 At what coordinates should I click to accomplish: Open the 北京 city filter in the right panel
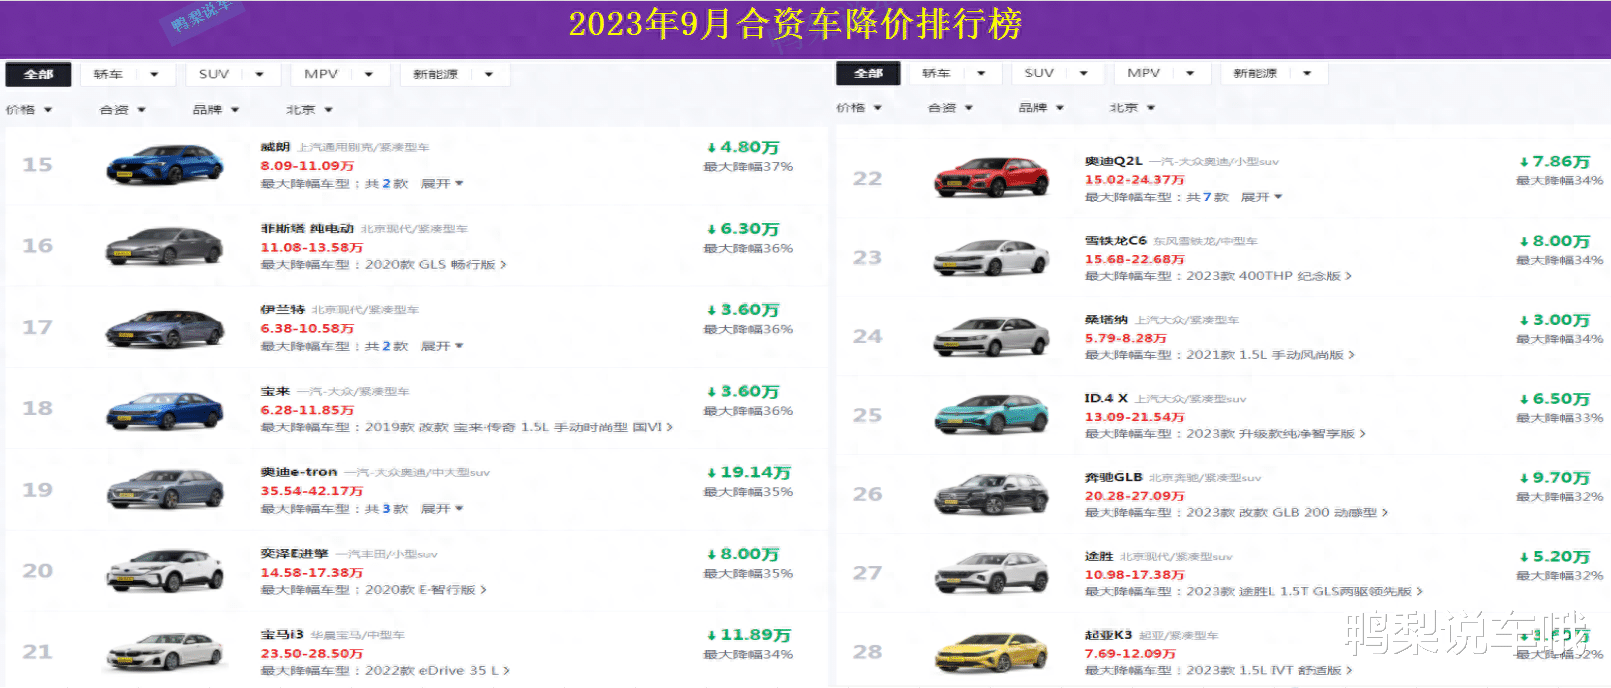click(x=1133, y=108)
